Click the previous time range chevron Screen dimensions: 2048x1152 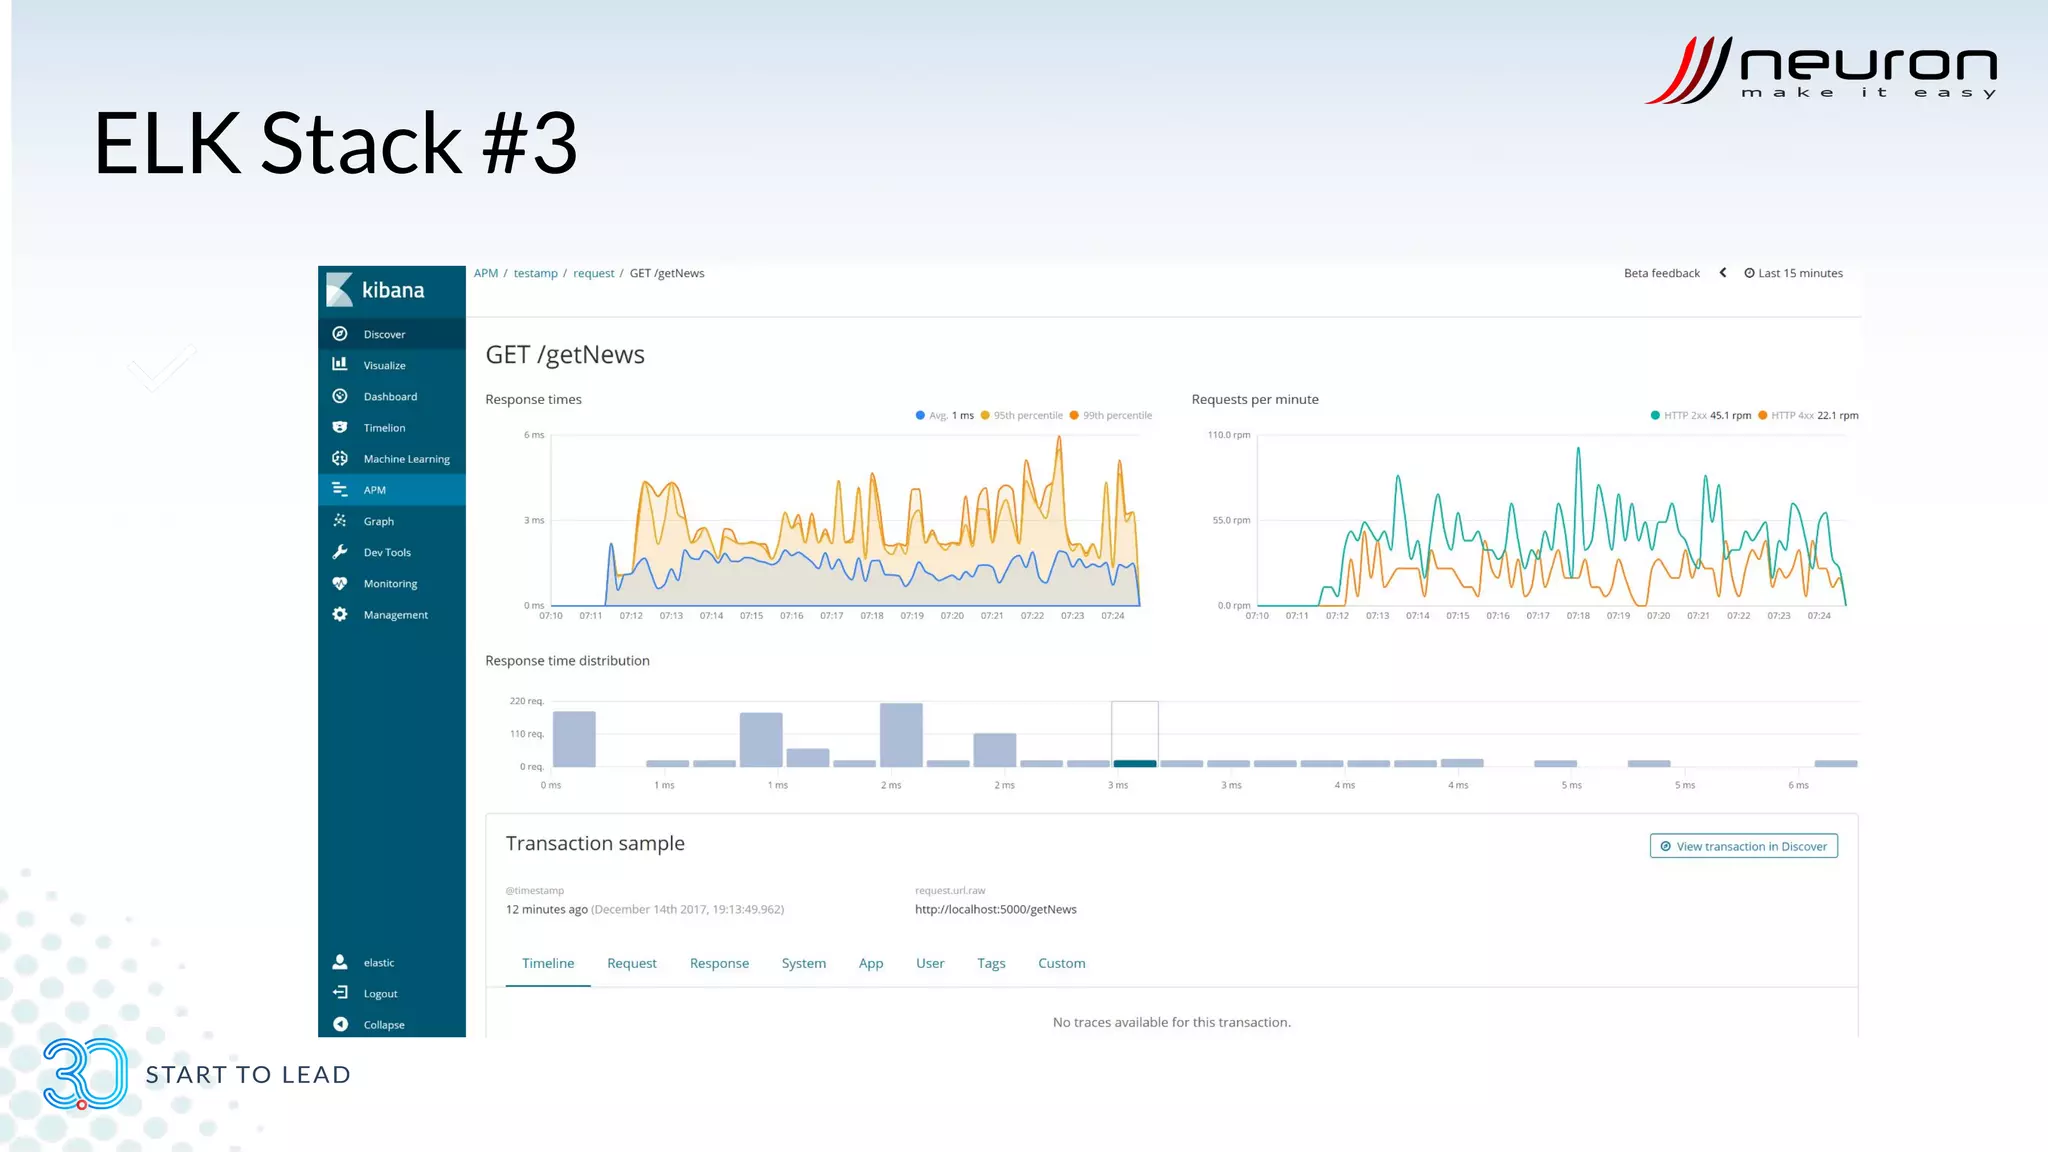tap(1723, 273)
